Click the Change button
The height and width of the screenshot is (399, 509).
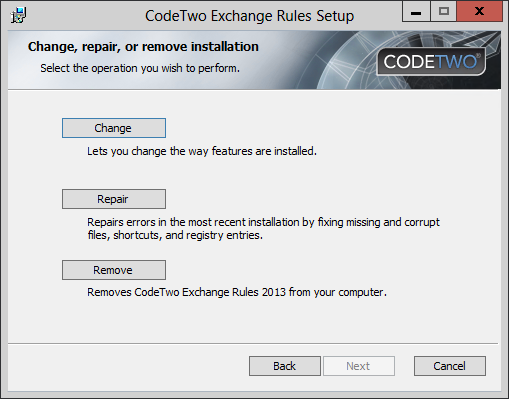coord(114,128)
